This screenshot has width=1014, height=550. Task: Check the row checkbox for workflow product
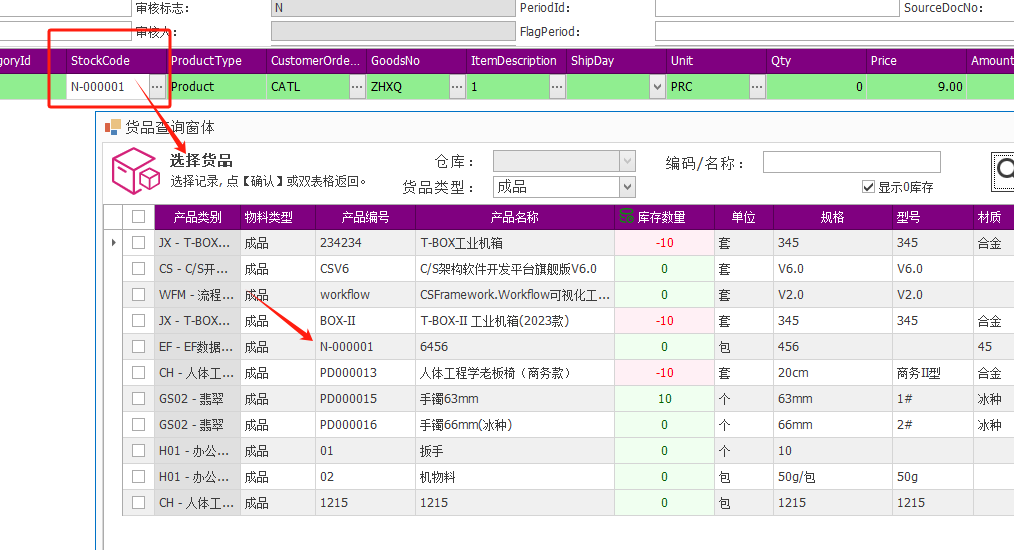tap(138, 294)
